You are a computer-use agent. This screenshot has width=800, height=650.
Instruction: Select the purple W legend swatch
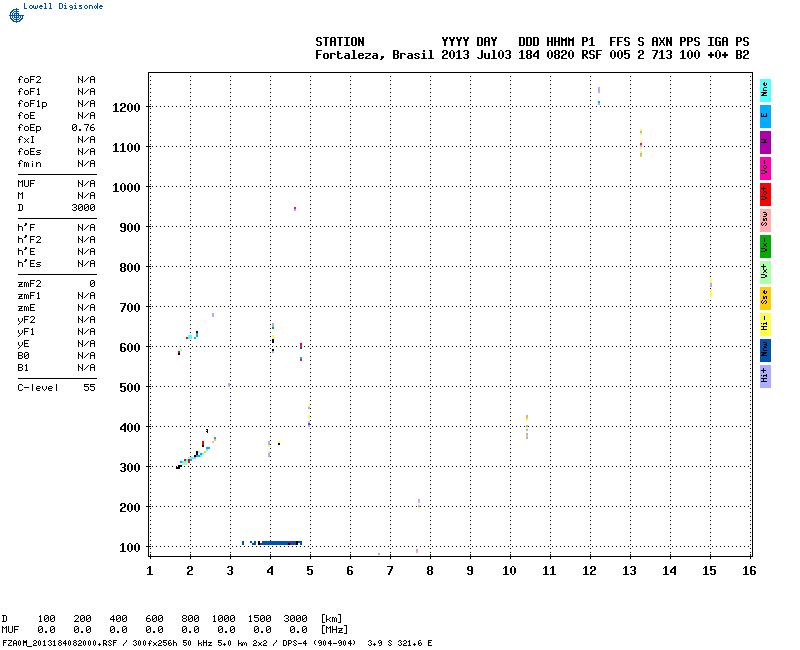click(765, 142)
